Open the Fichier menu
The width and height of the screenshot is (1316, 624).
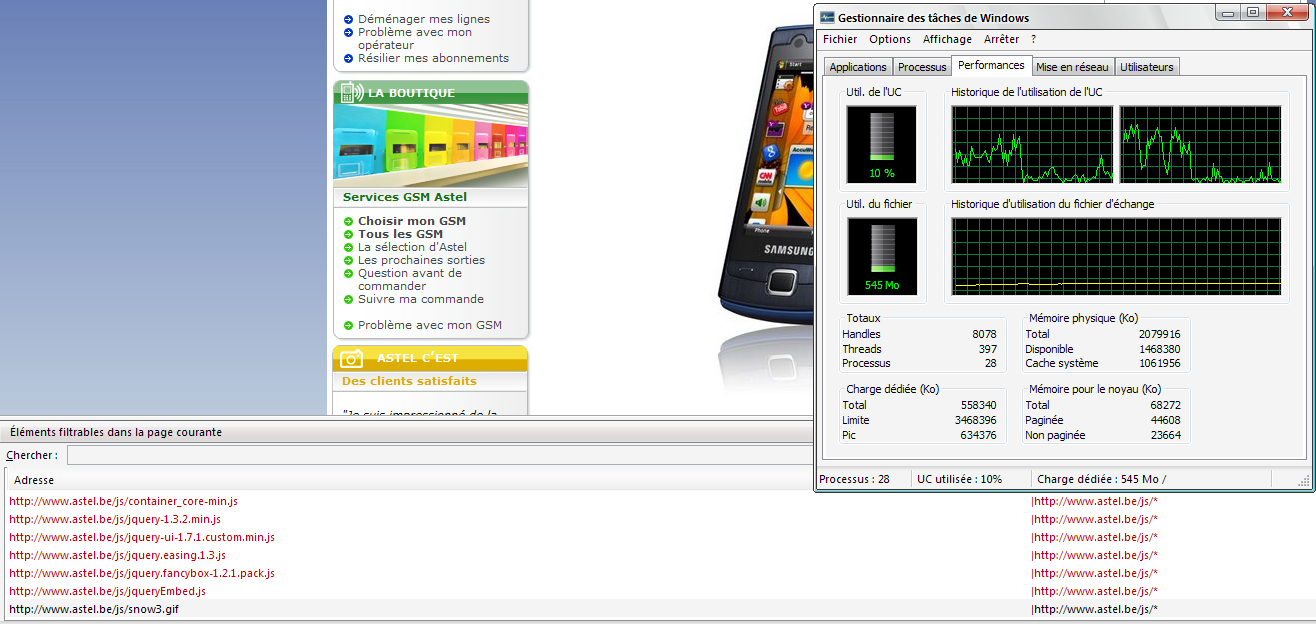click(x=840, y=39)
